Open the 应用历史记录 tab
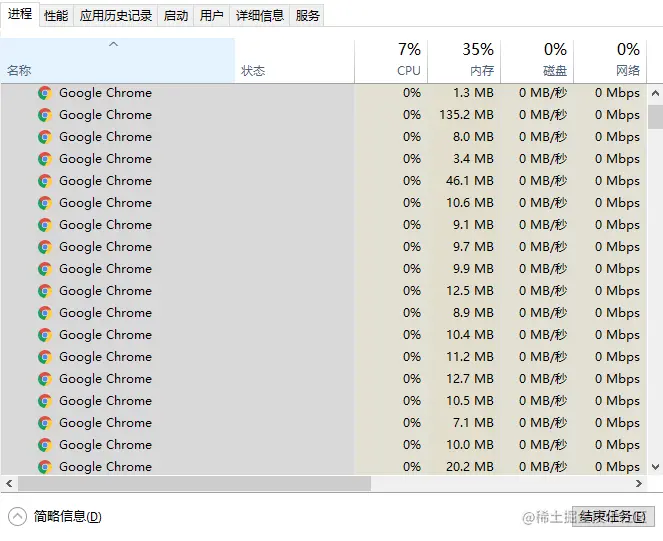Image resolution: width=663 pixels, height=541 pixels. (x=115, y=16)
